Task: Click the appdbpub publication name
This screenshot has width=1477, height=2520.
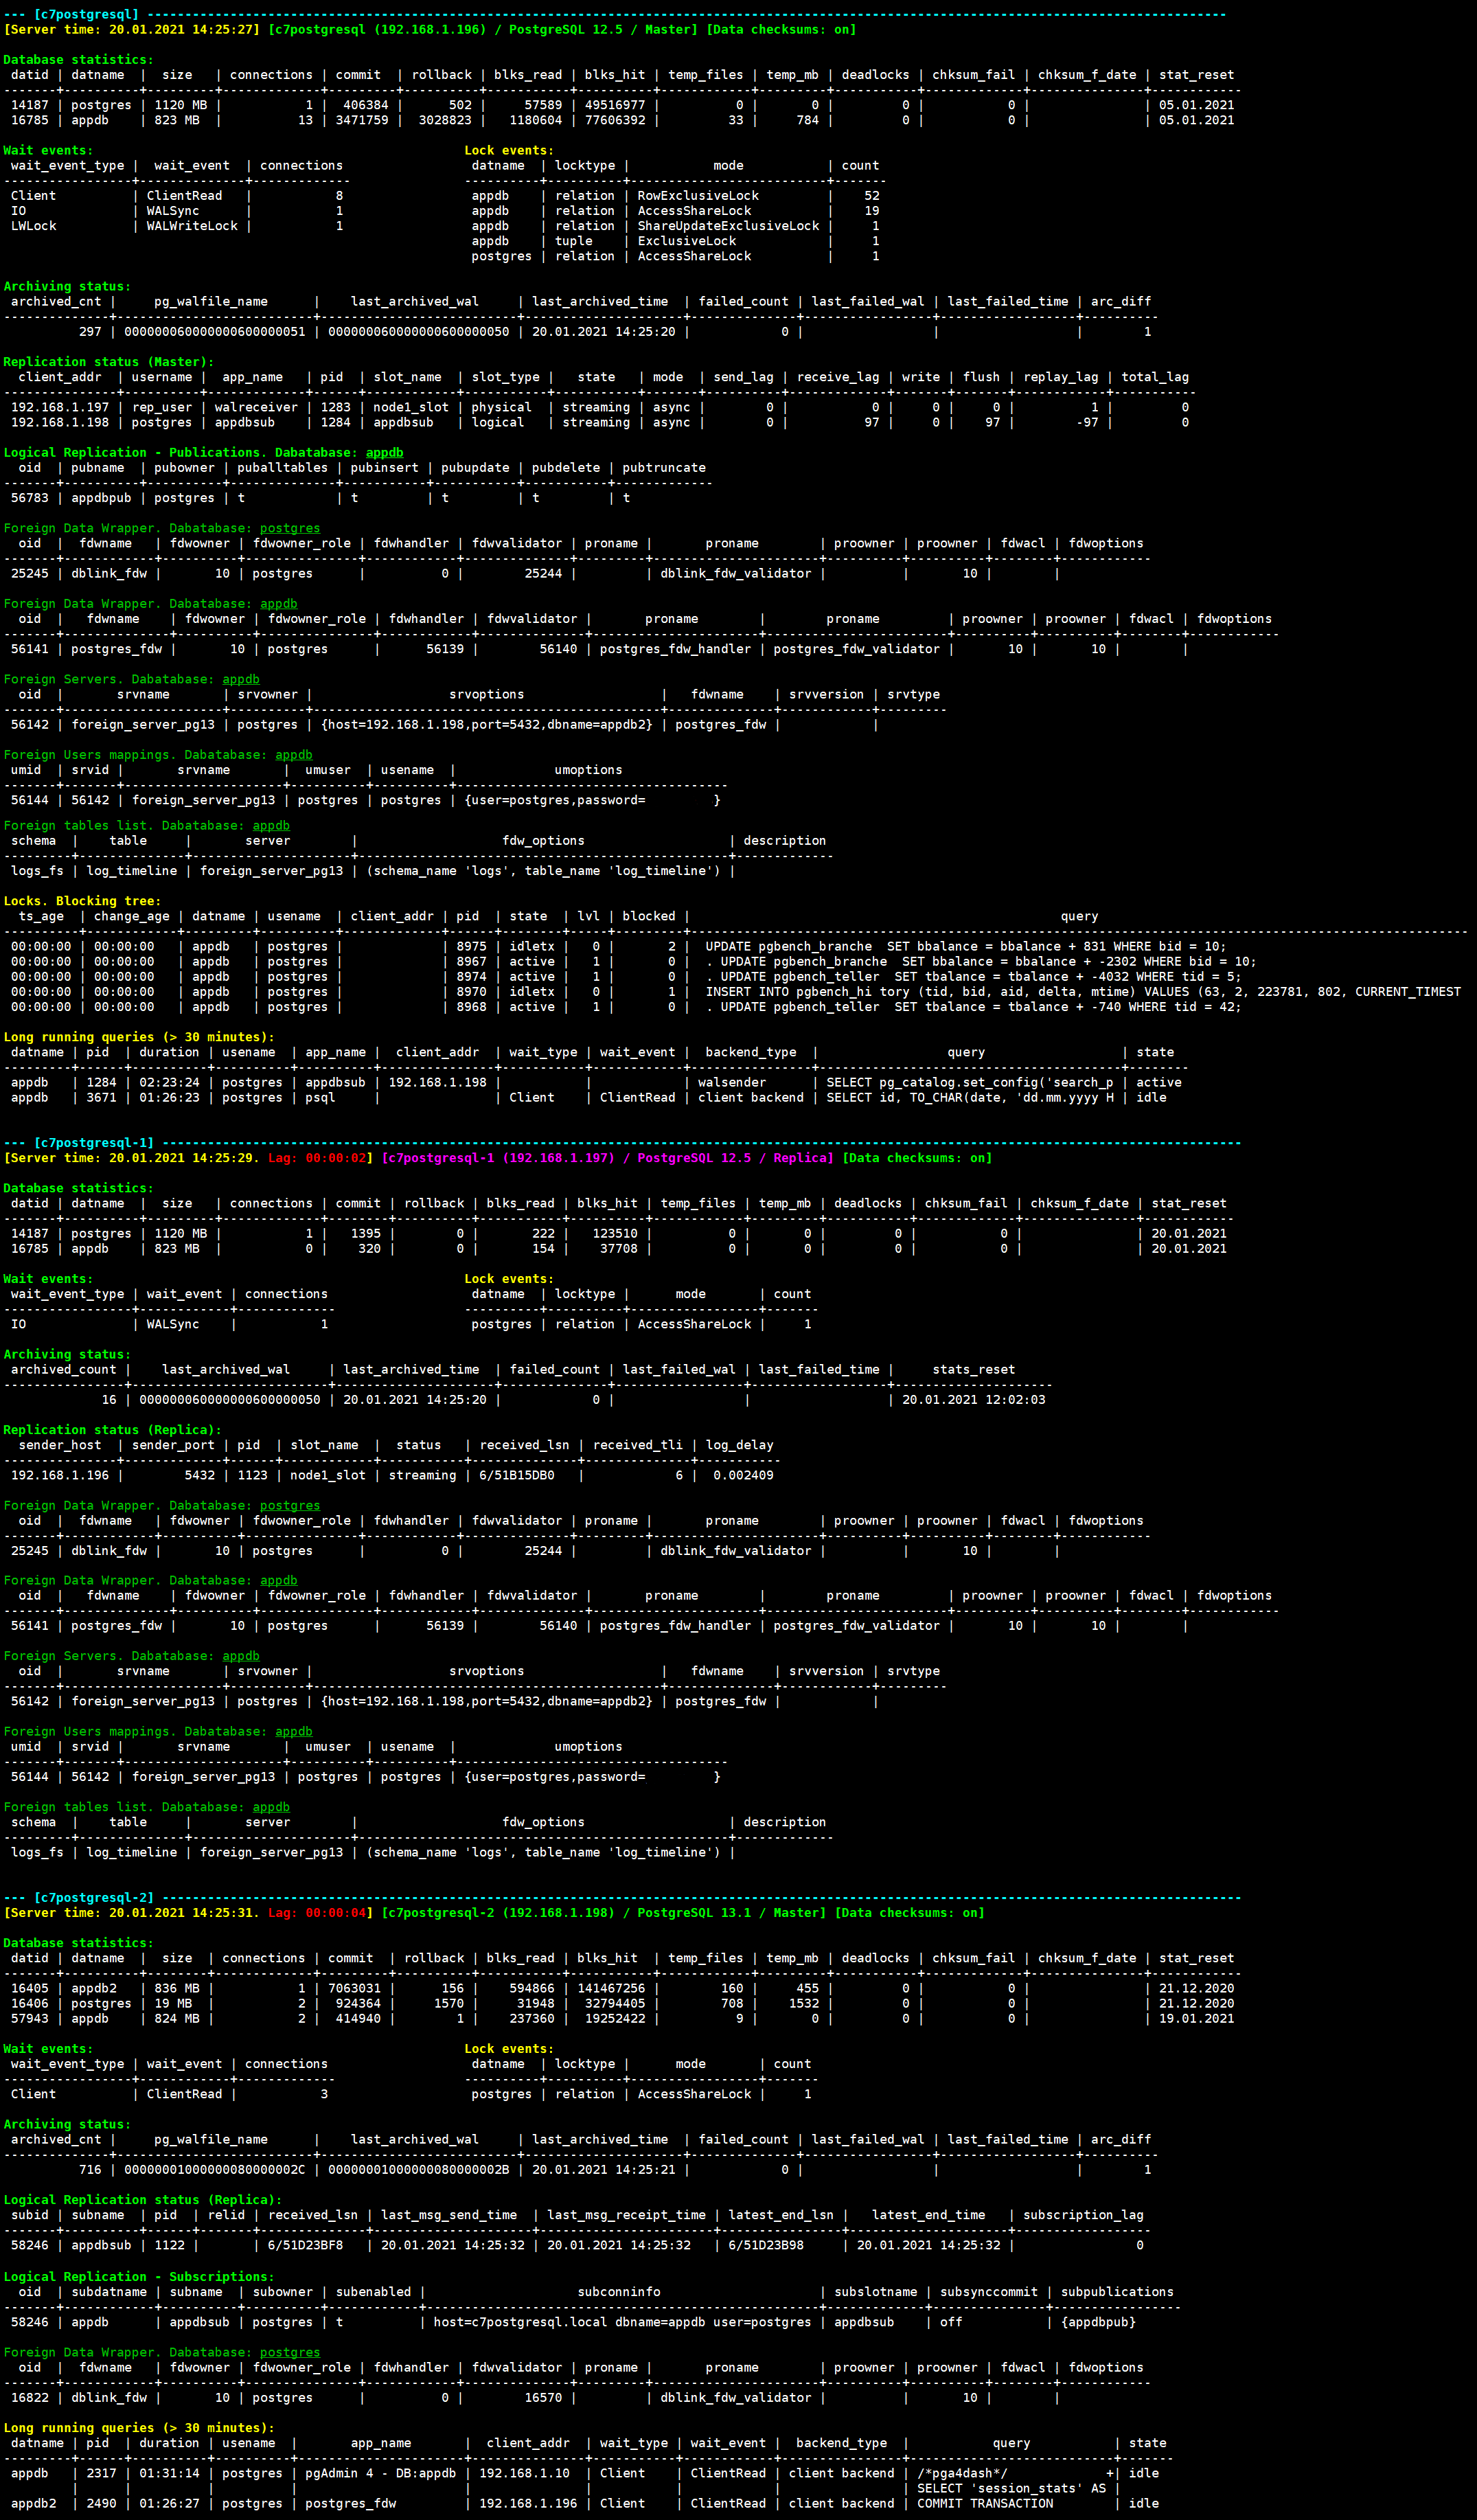Action: (101, 498)
